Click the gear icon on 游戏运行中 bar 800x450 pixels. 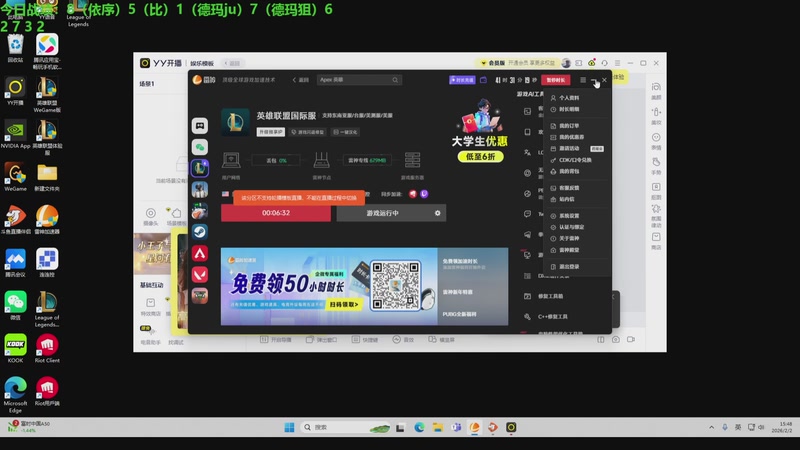437,213
